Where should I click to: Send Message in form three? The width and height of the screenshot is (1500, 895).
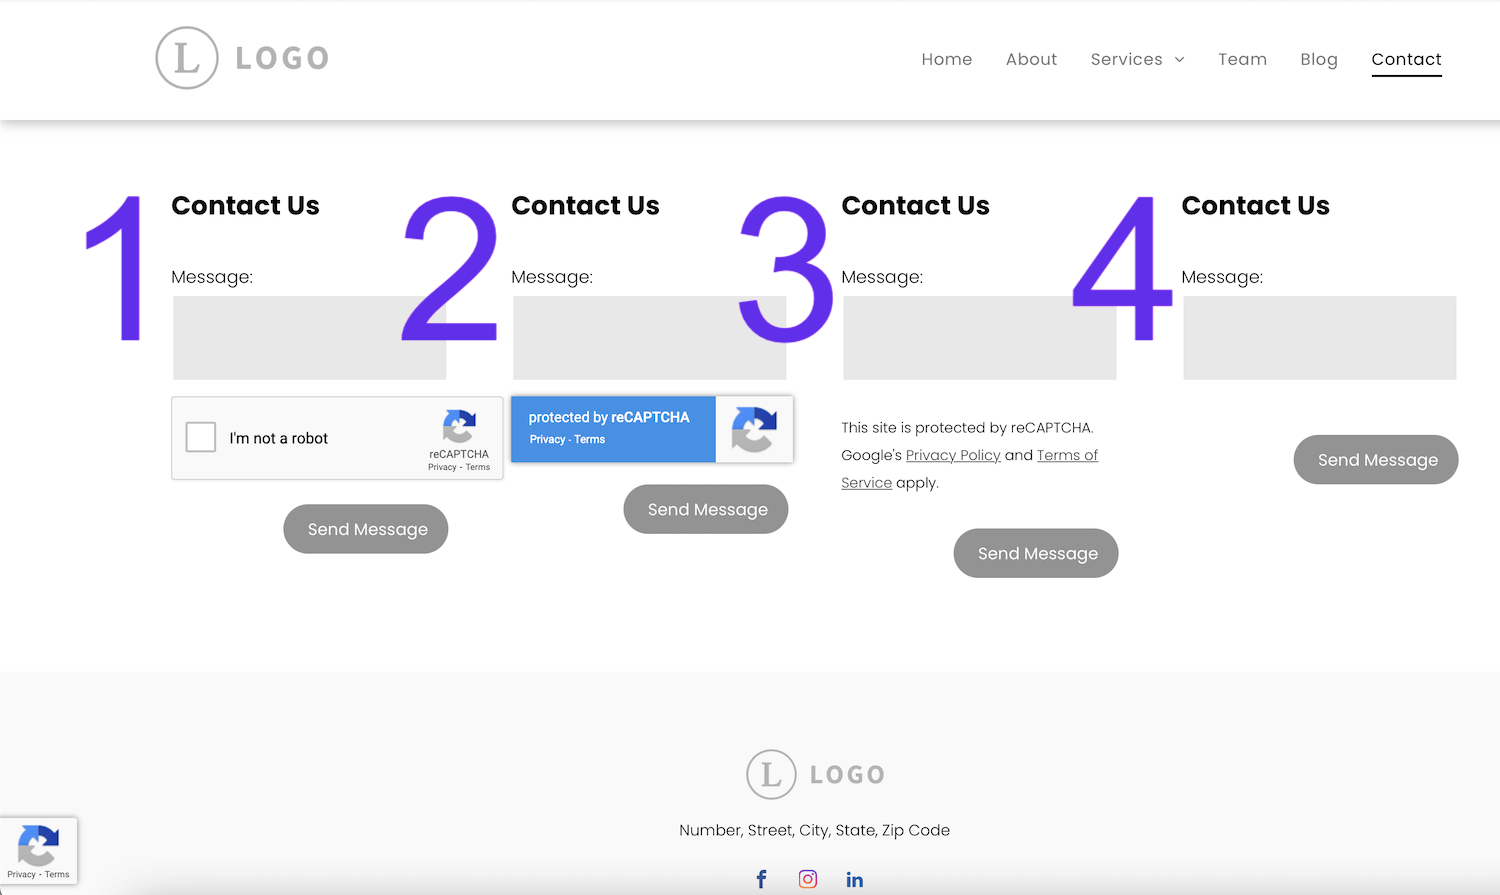click(1036, 553)
